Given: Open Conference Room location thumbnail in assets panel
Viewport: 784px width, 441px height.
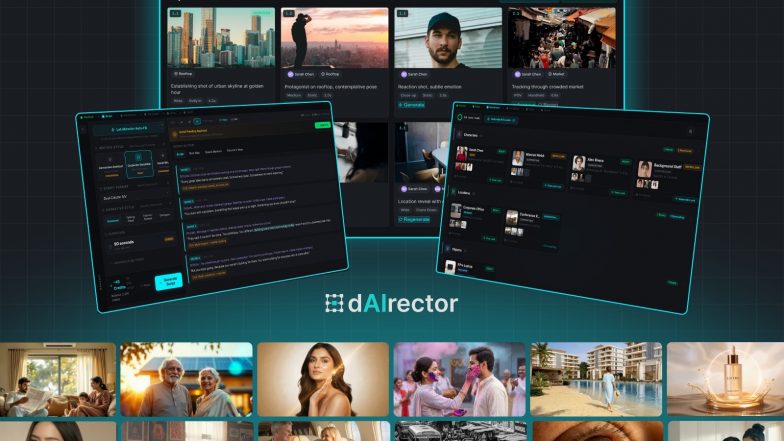Looking at the screenshot, I should tap(512, 218).
